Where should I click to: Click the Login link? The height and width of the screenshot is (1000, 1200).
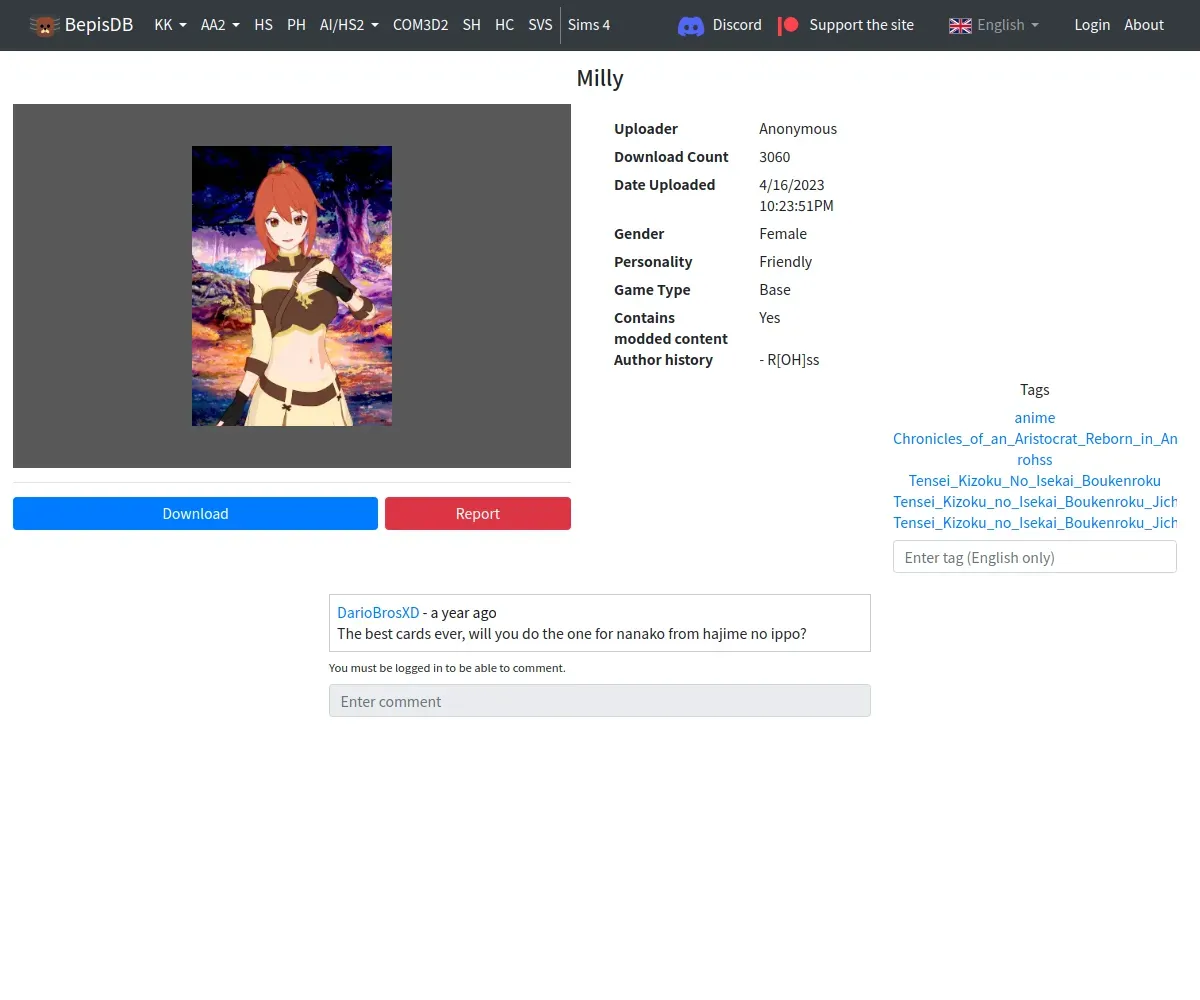(1092, 25)
